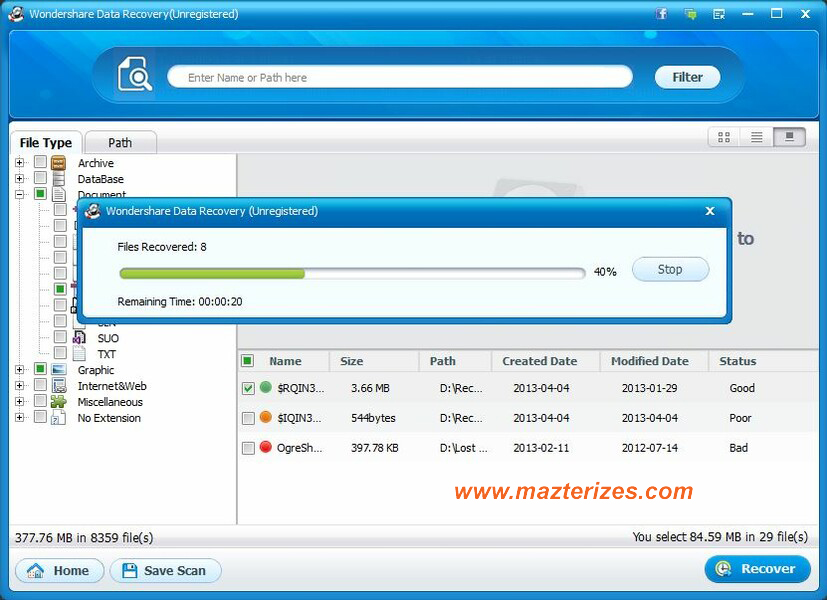827x600 pixels.
Task: Click the 397.78 KB size cell
Action: pyautogui.click(x=374, y=448)
